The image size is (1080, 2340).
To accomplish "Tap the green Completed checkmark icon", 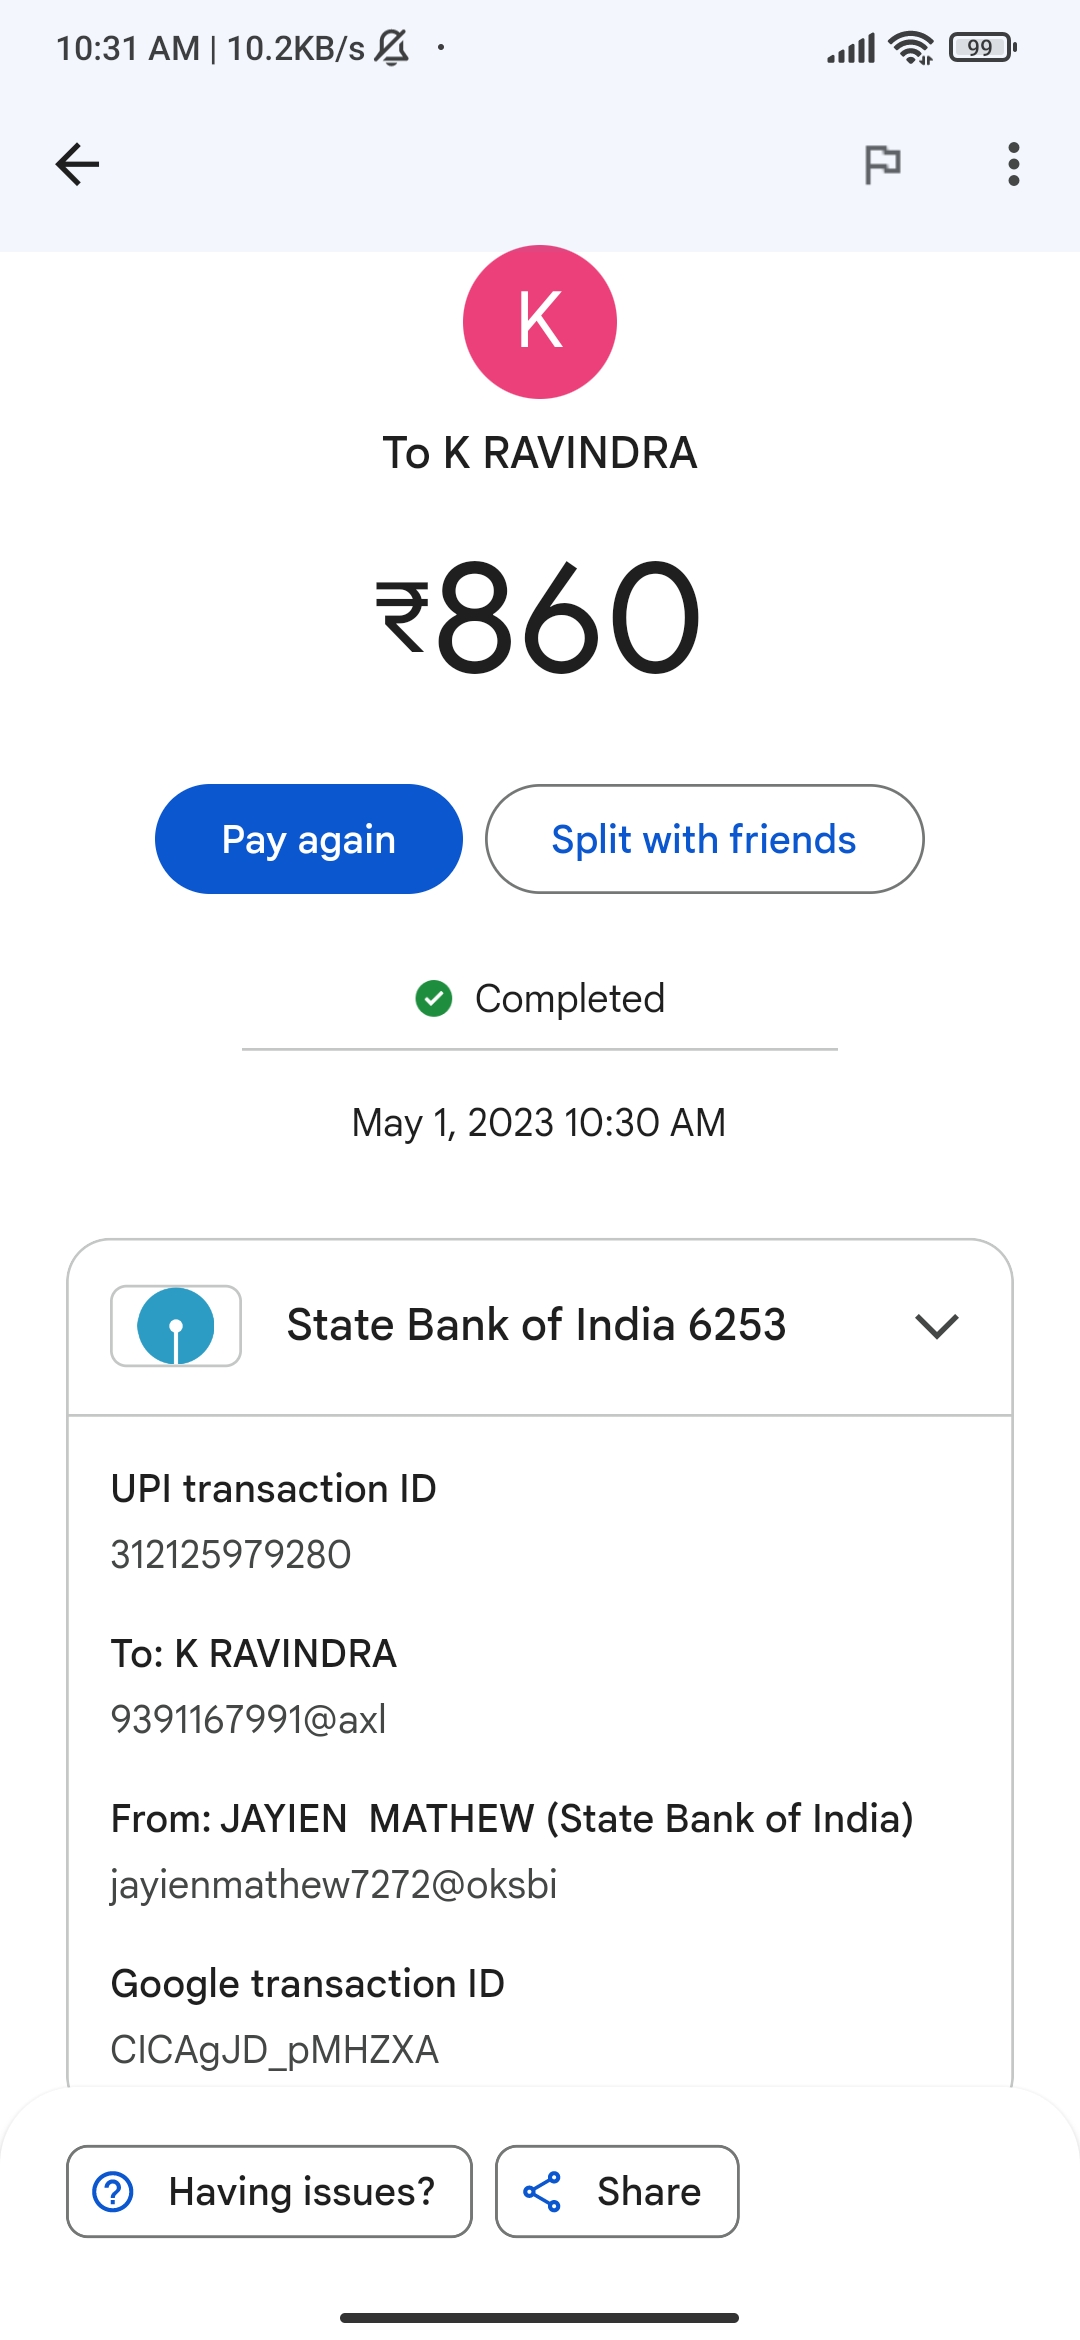I will (x=434, y=998).
